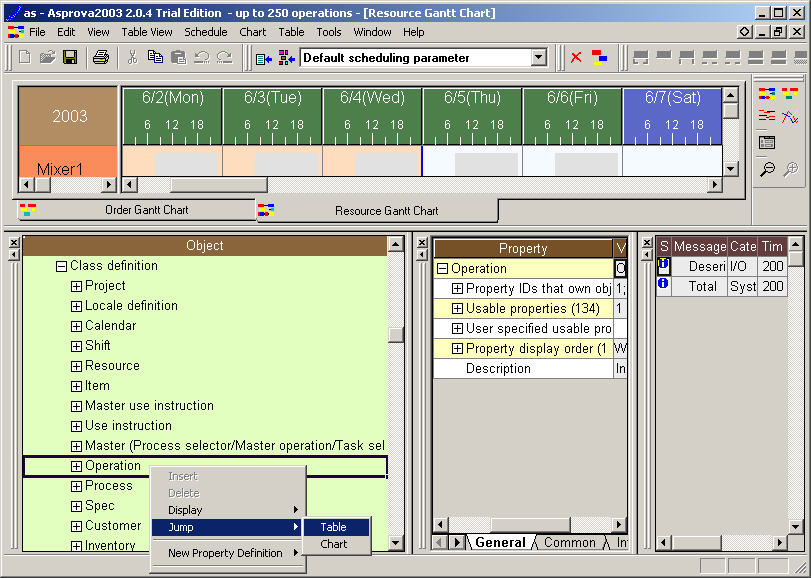
Task: Click the Cut scissors icon
Action: pyautogui.click(x=132, y=57)
